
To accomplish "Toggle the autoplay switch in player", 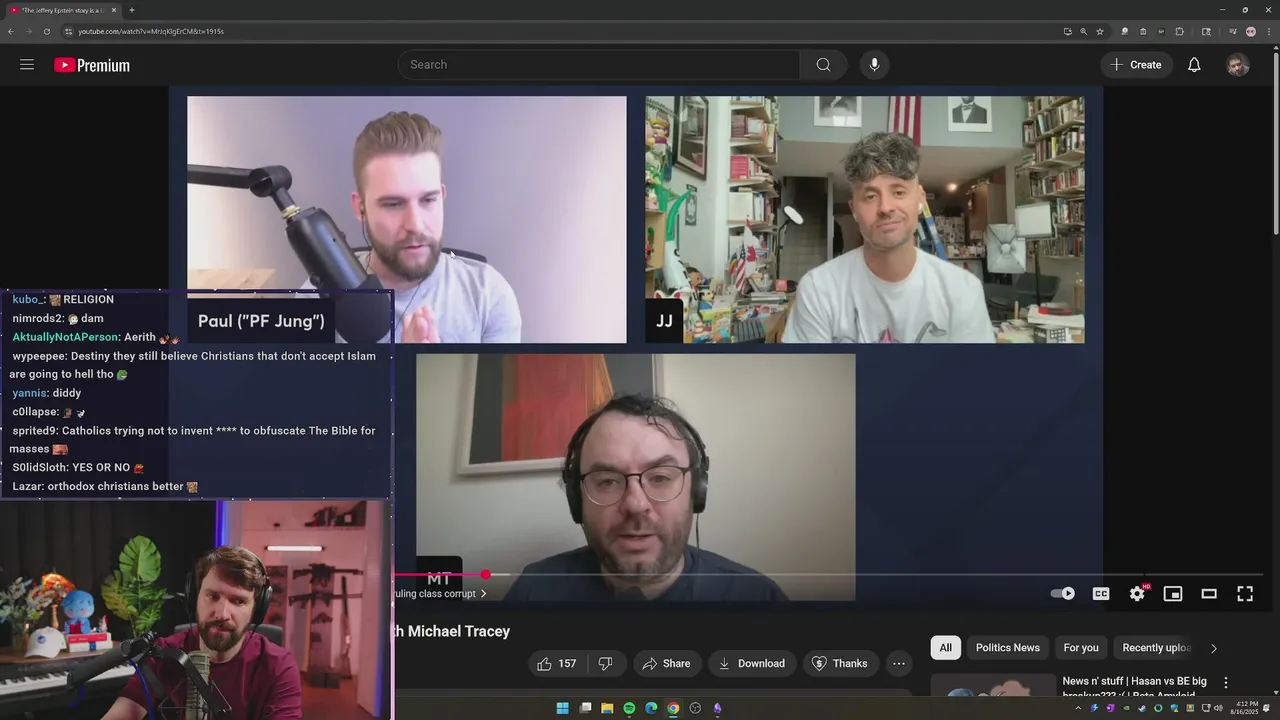I will click(1063, 593).
